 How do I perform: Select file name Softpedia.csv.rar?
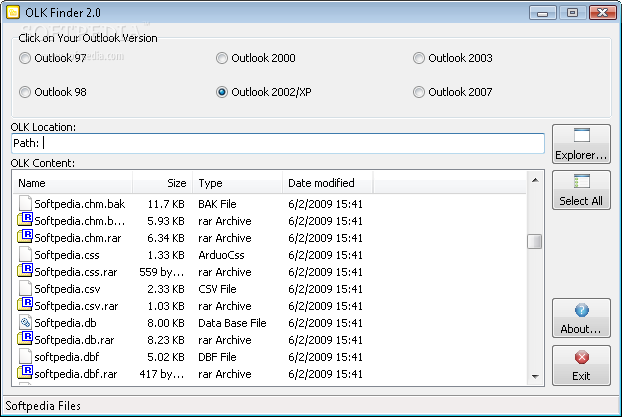coord(76,306)
